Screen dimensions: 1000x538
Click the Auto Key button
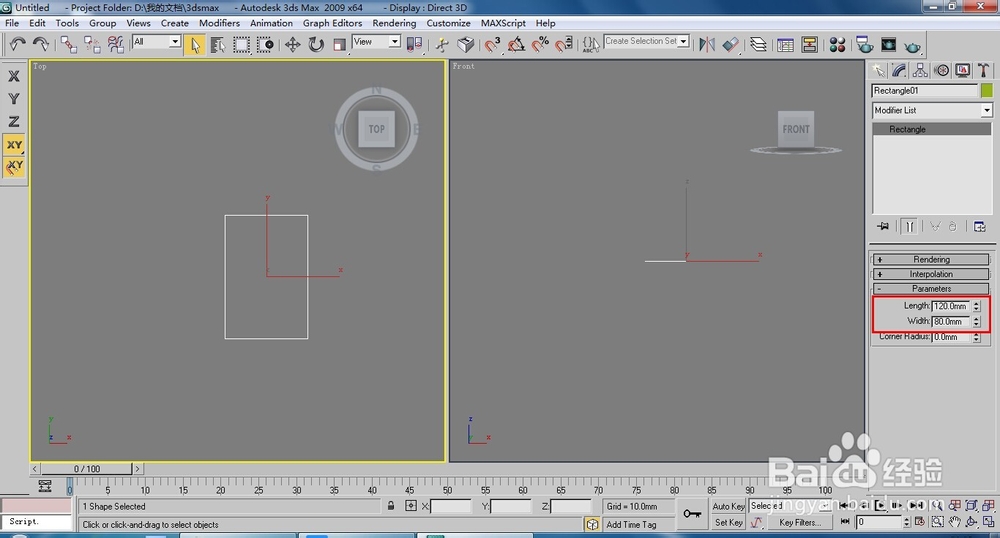[x=728, y=506]
